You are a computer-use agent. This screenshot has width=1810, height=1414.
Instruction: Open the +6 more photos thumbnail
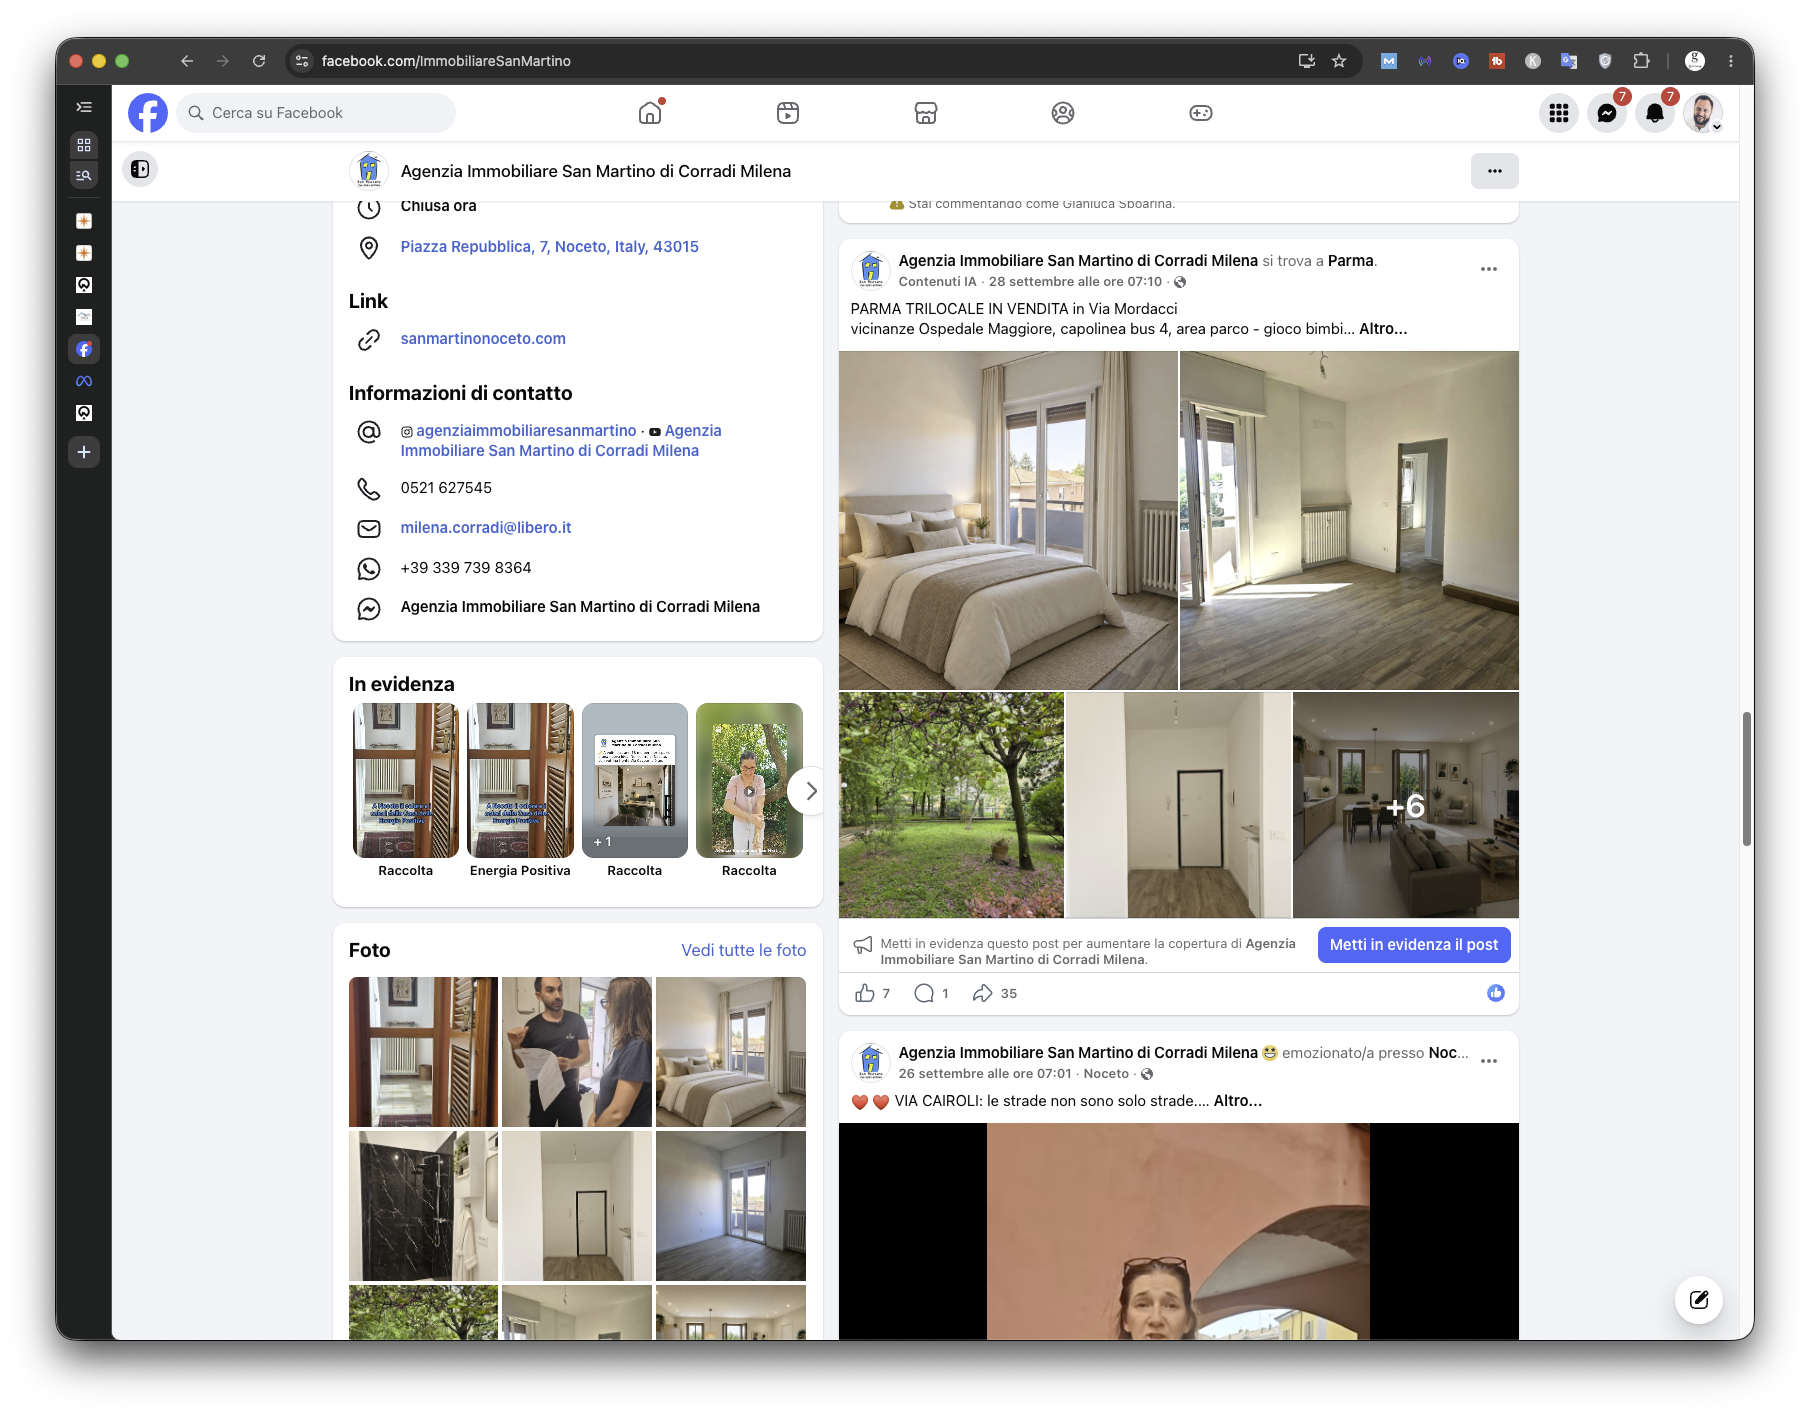[x=1405, y=805]
